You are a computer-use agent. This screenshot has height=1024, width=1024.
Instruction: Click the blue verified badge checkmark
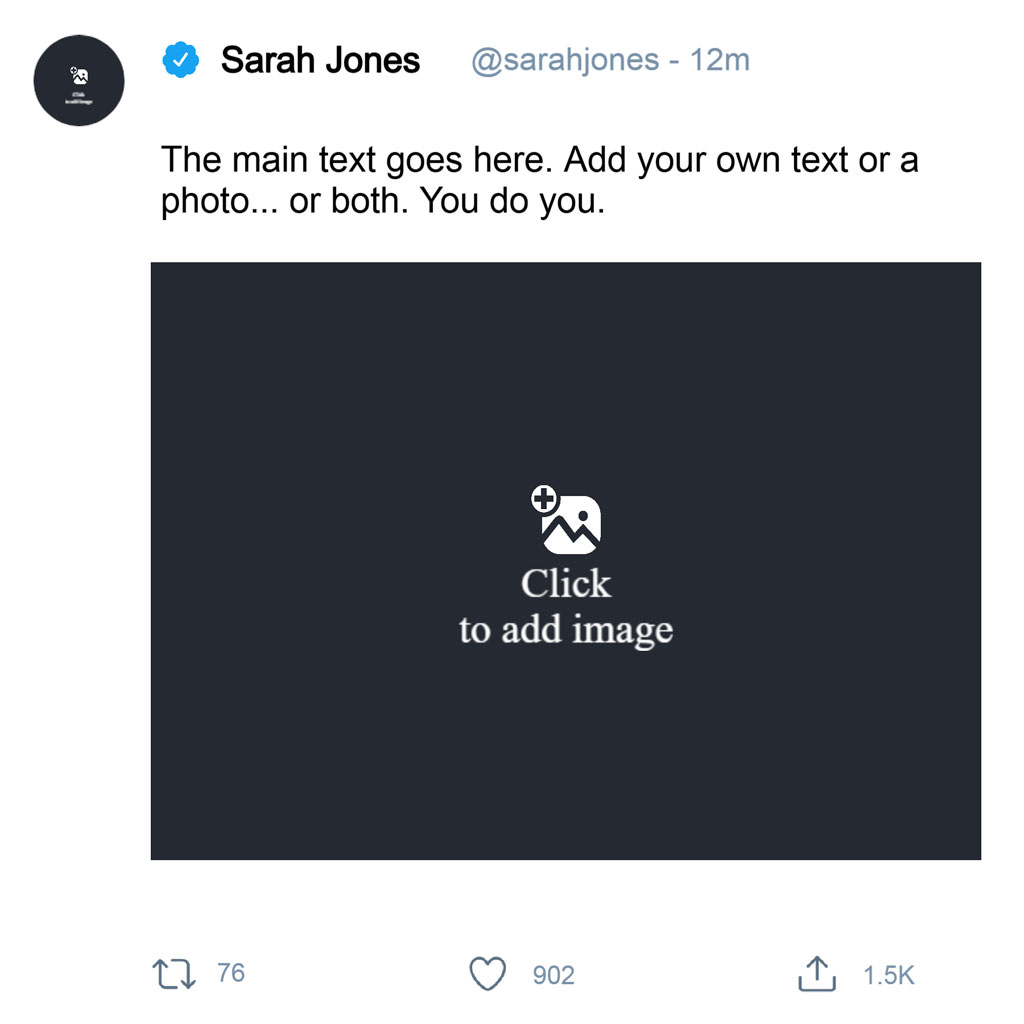point(180,59)
